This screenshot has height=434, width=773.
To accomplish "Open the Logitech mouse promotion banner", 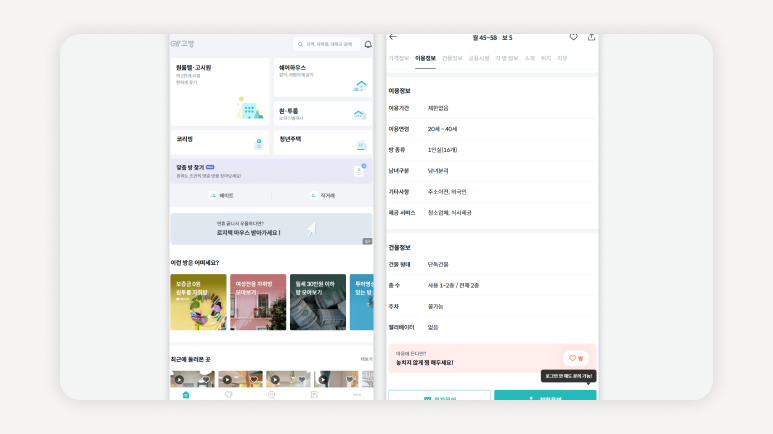I will (272, 229).
